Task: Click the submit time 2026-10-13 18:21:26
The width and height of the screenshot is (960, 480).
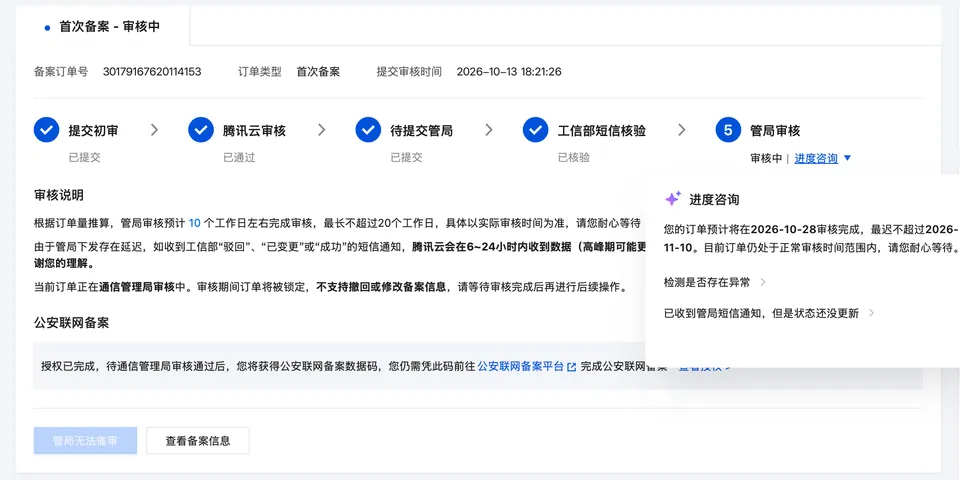Action: (509, 72)
